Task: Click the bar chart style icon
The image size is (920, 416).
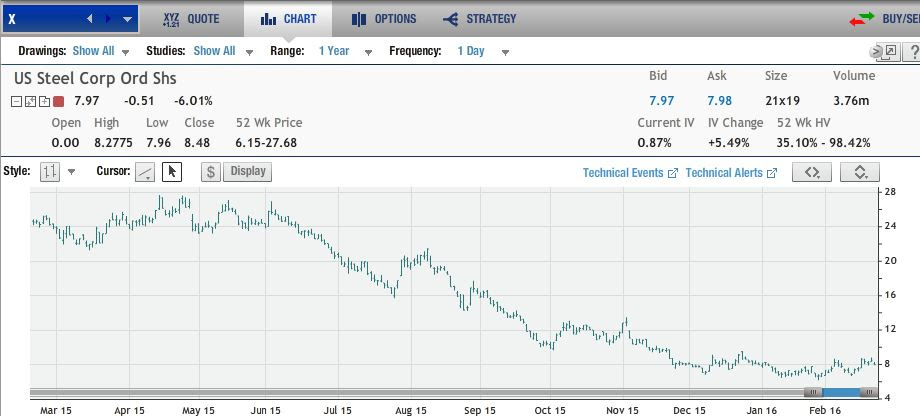Action: tap(50, 172)
